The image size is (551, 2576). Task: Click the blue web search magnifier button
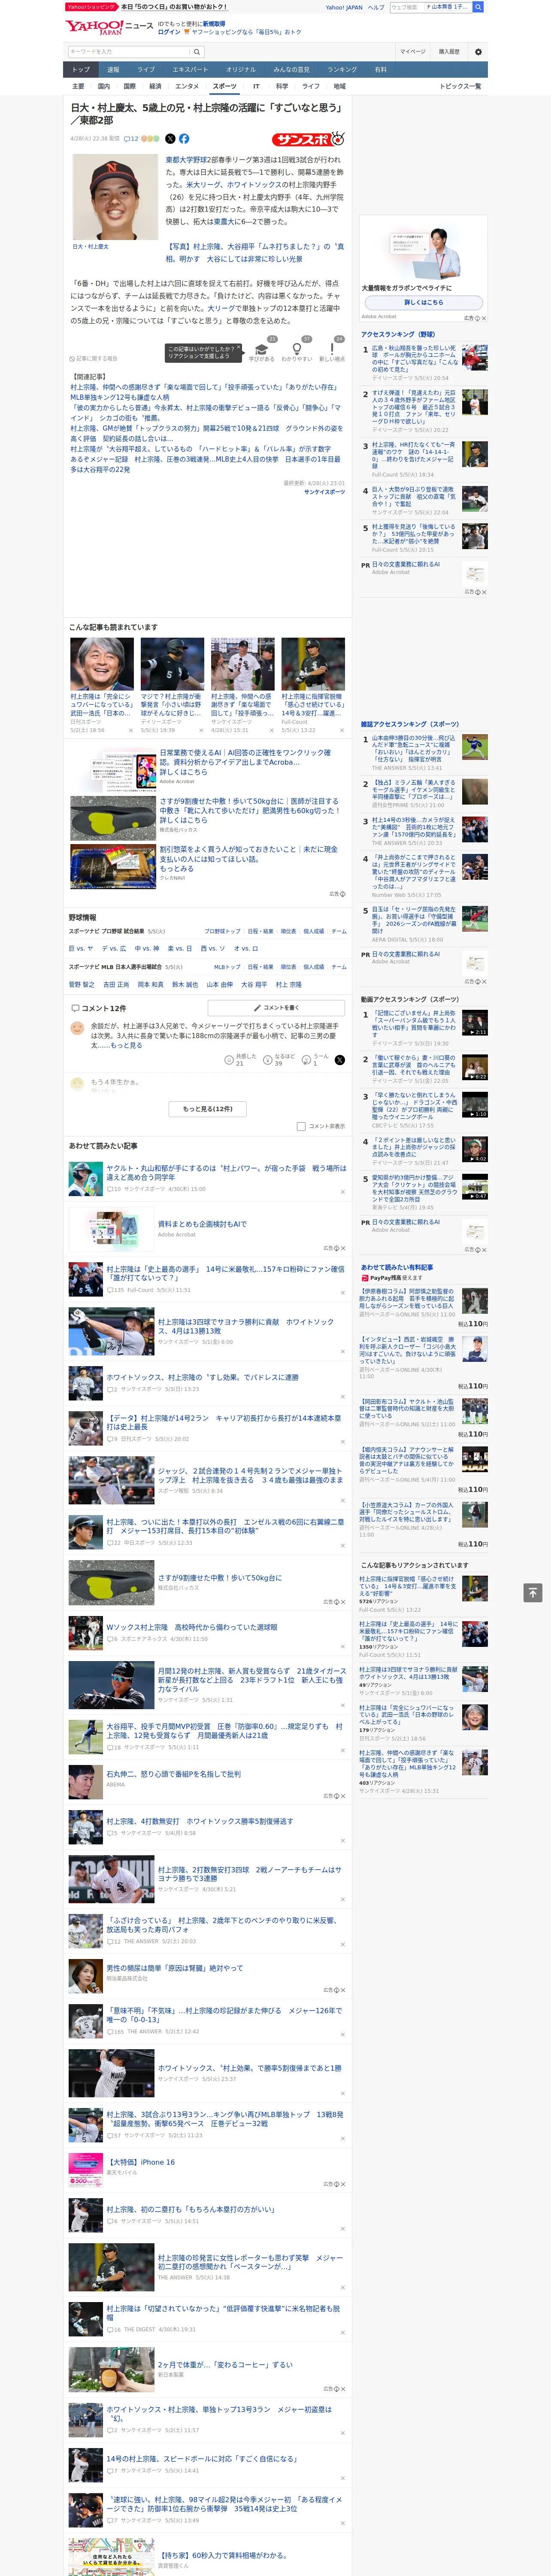(x=478, y=7)
